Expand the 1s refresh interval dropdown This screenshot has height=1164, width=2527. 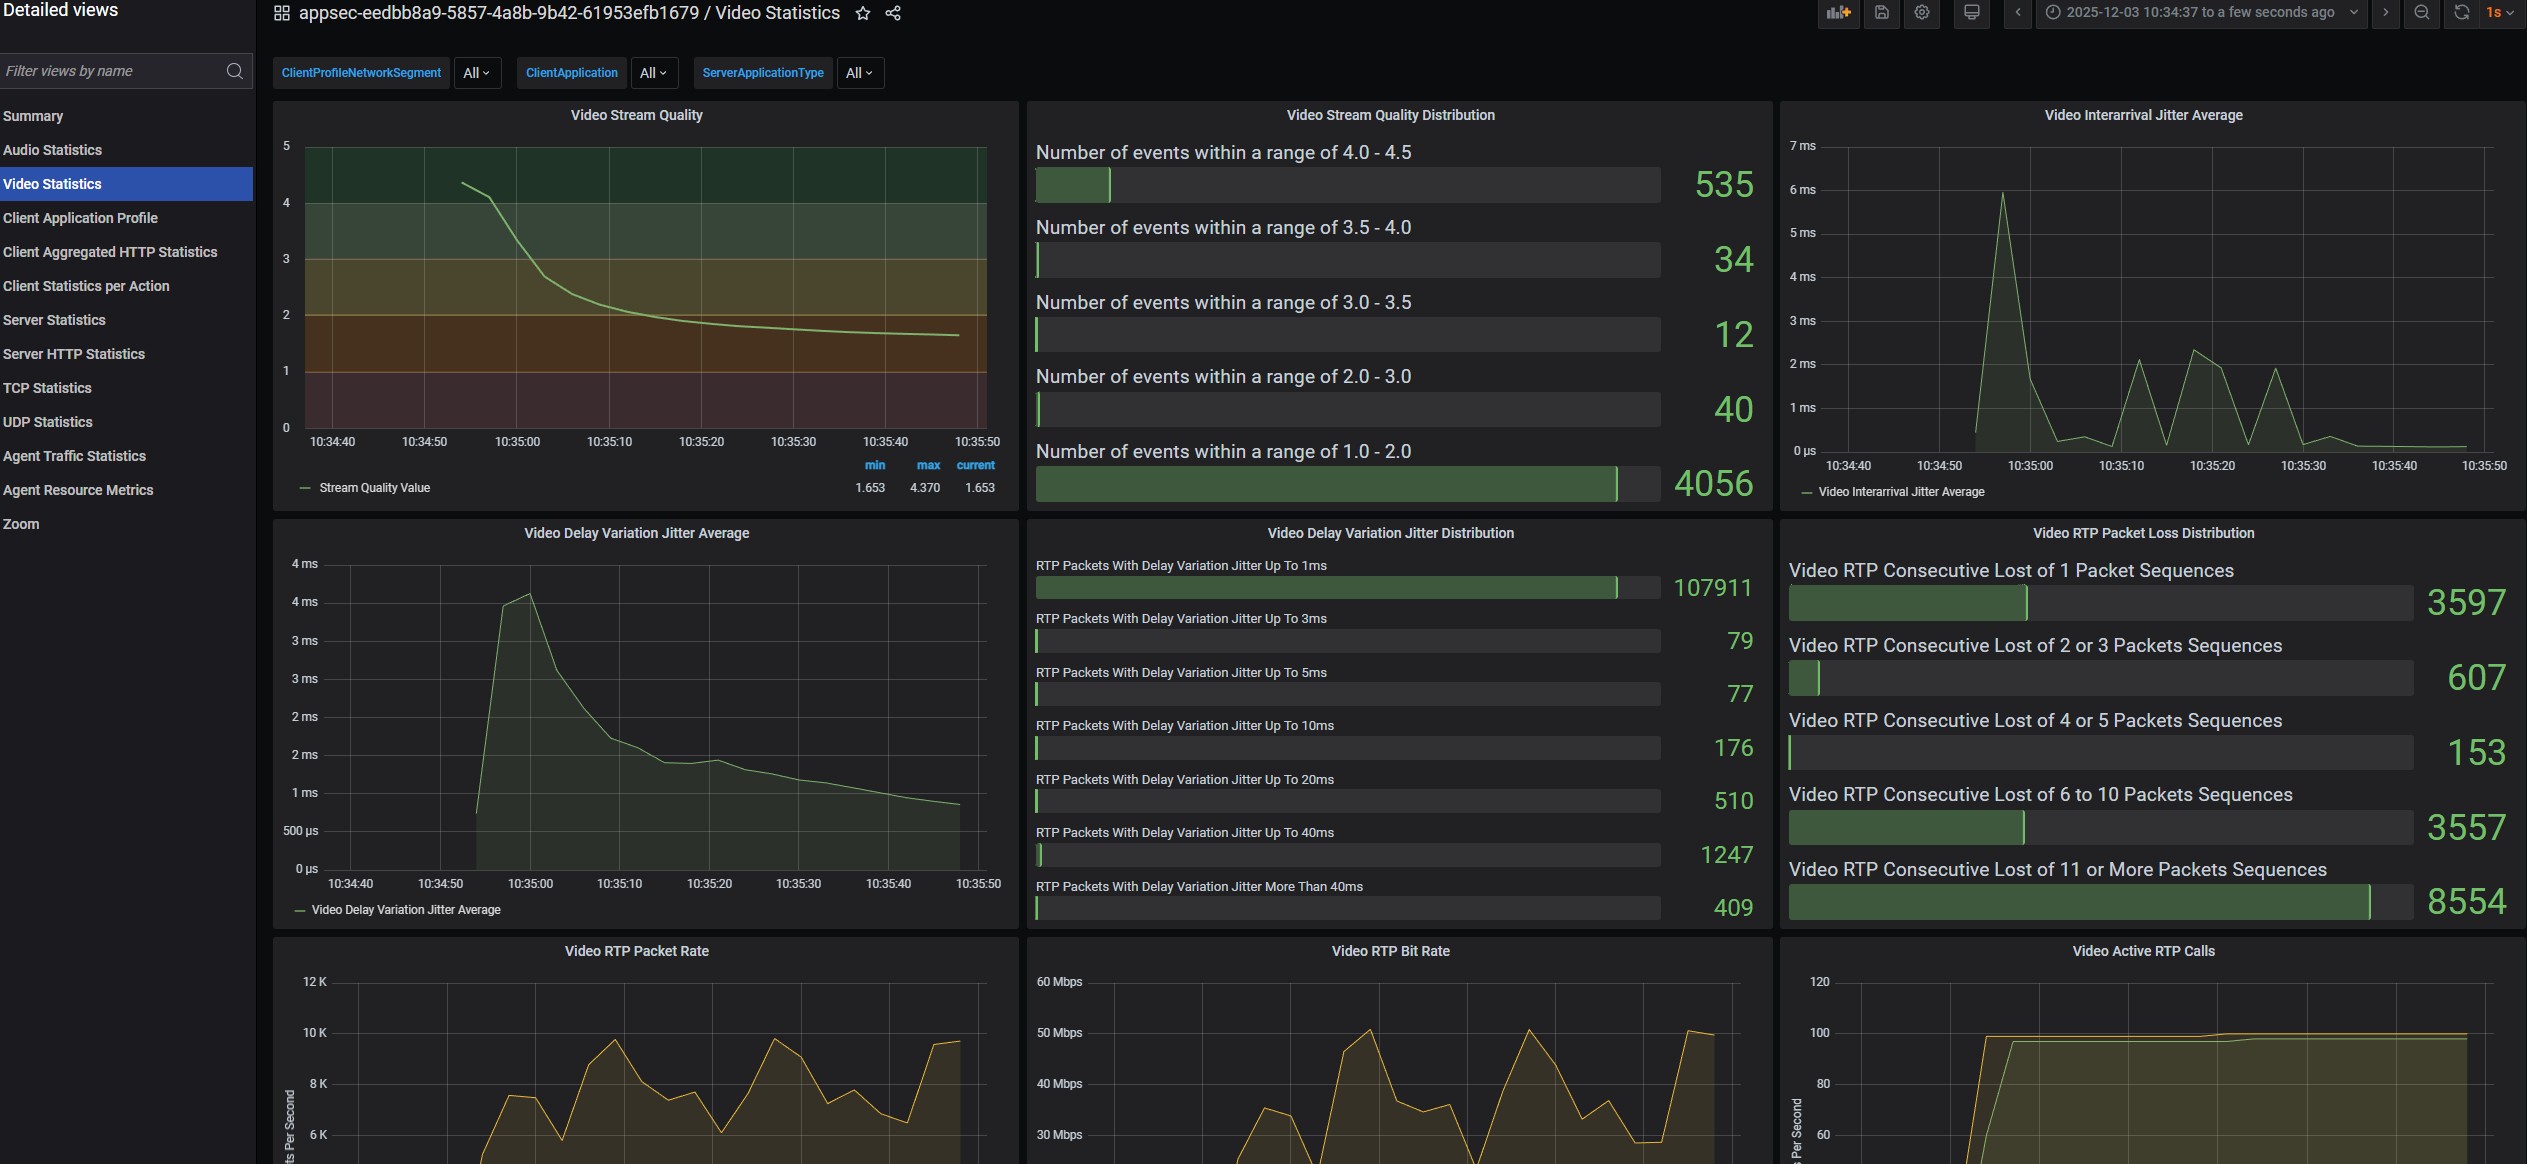pyautogui.click(x=2499, y=13)
